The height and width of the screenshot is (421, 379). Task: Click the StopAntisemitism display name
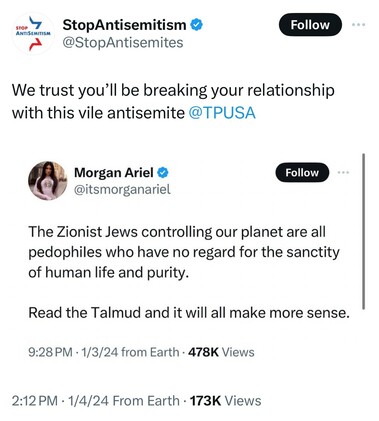124,25
